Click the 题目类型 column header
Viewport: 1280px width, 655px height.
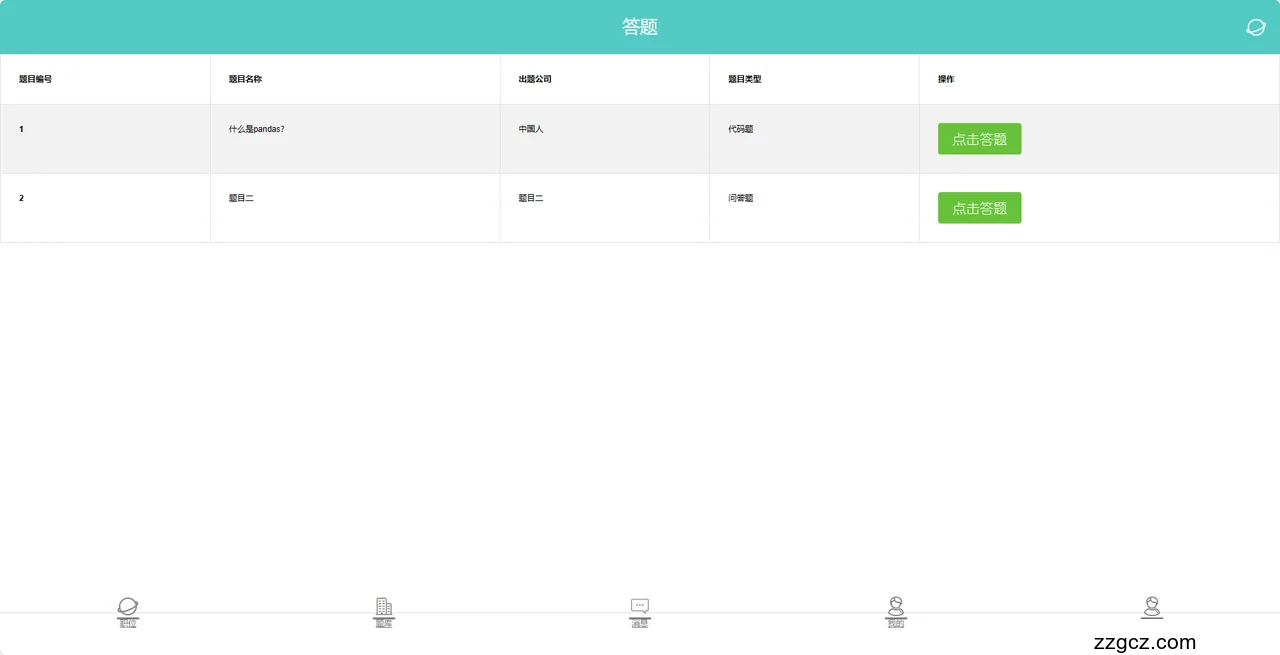pyautogui.click(x=745, y=79)
